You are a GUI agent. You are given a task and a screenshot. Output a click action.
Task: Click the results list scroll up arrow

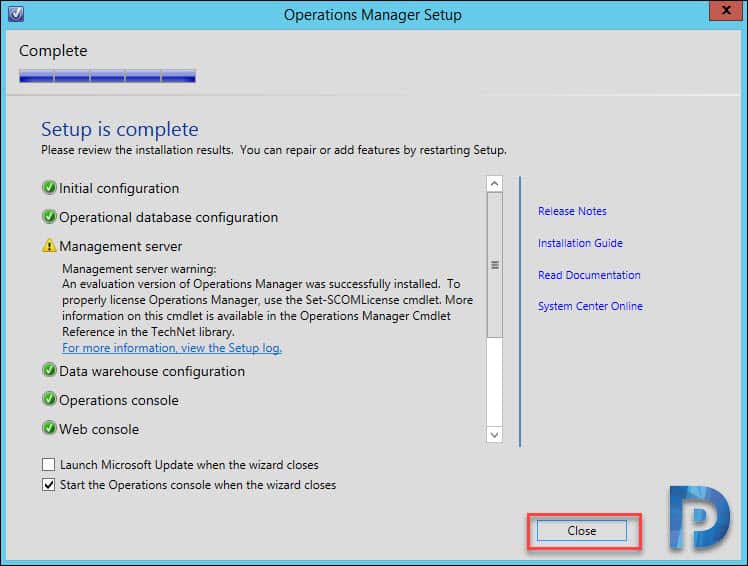tap(494, 184)
